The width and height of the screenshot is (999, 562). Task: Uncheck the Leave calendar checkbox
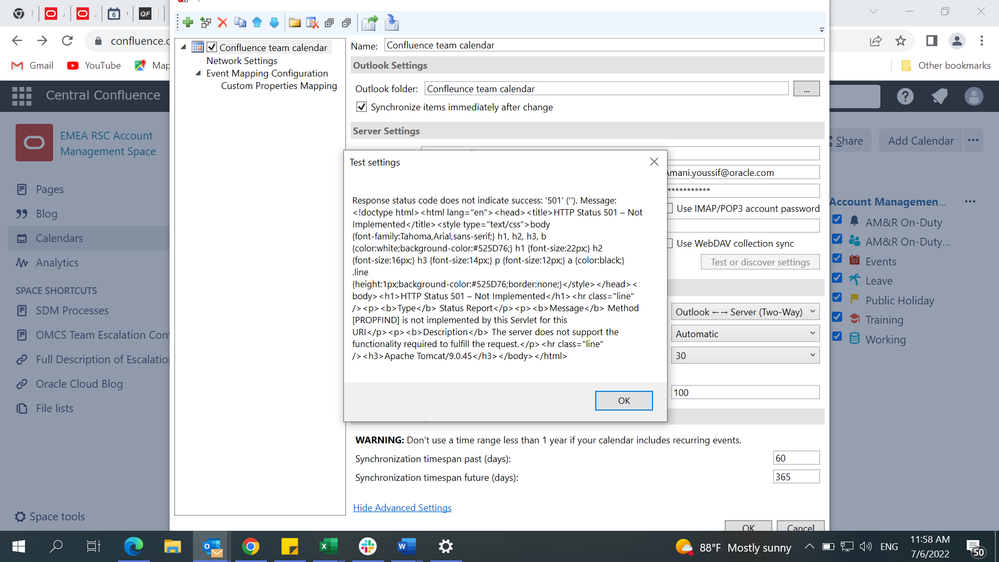837,278
